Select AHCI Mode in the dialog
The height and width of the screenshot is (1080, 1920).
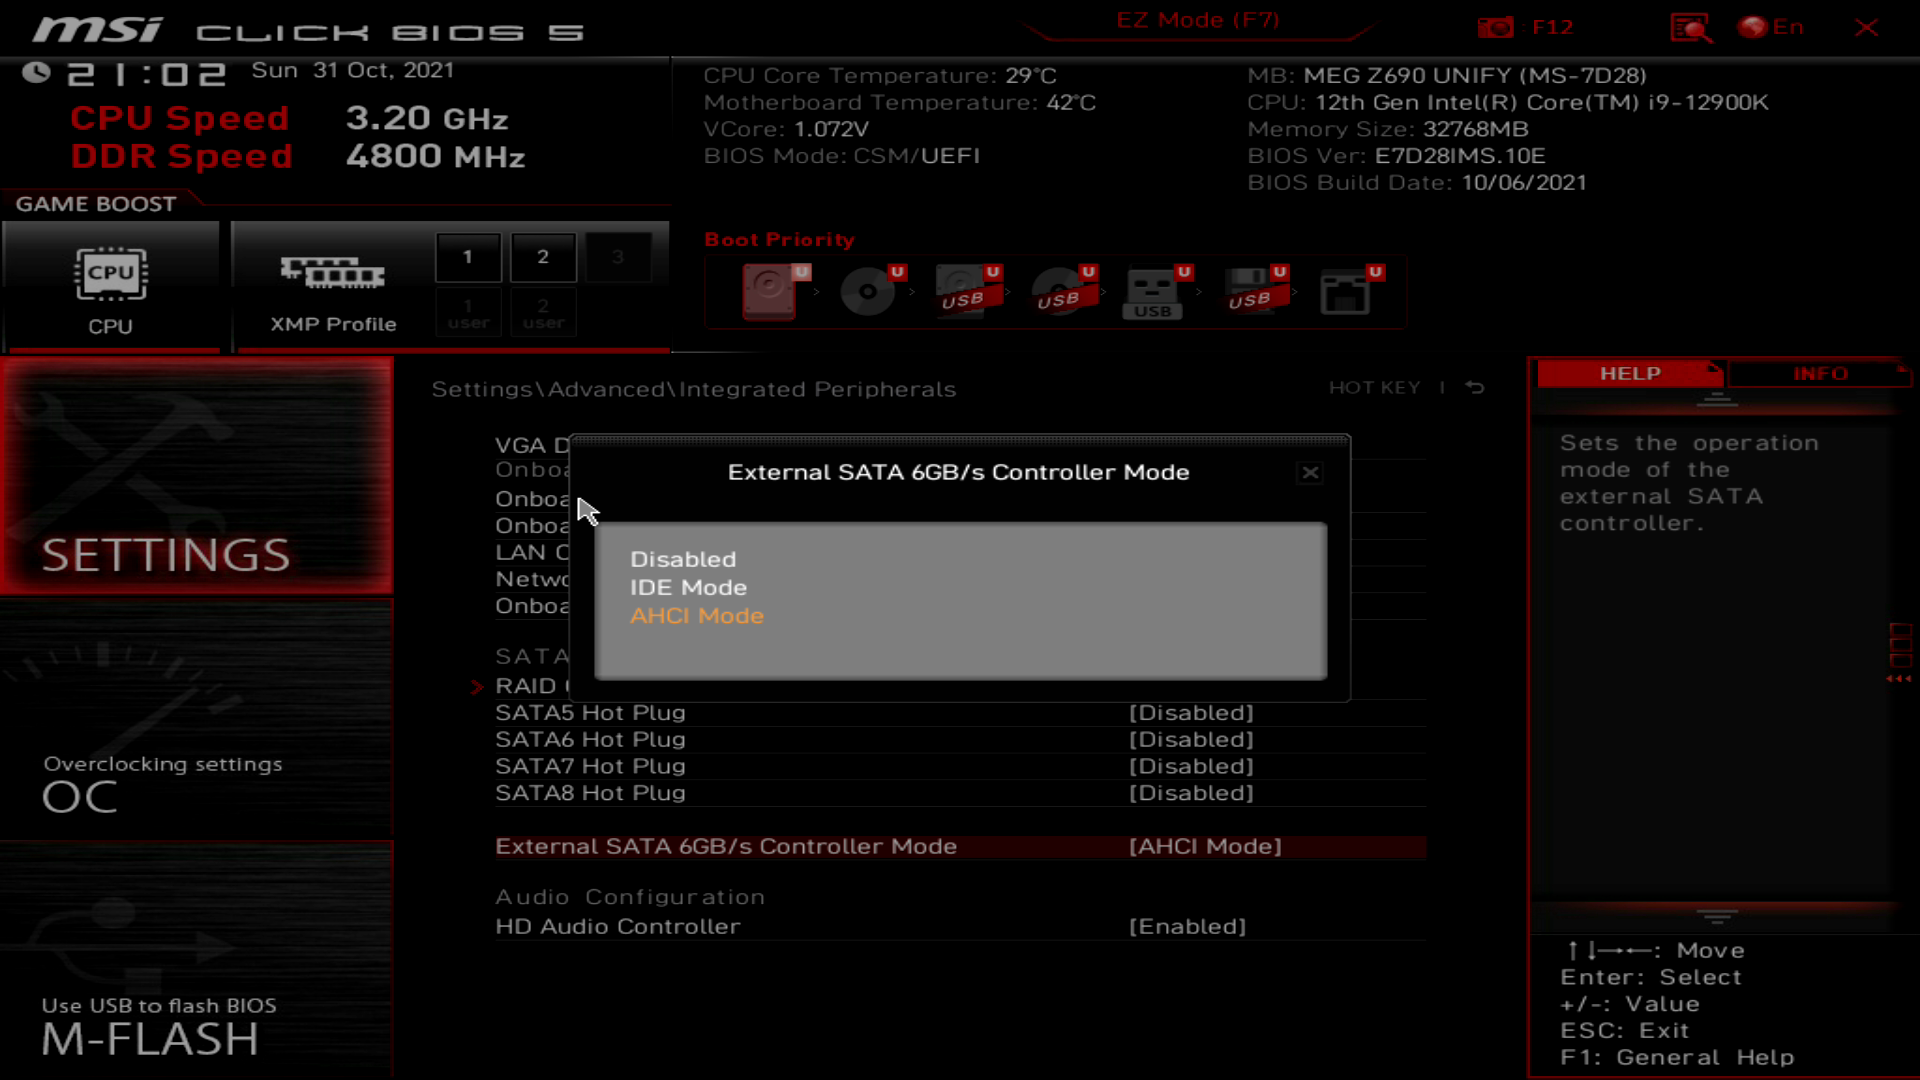(x=697, y=615)
